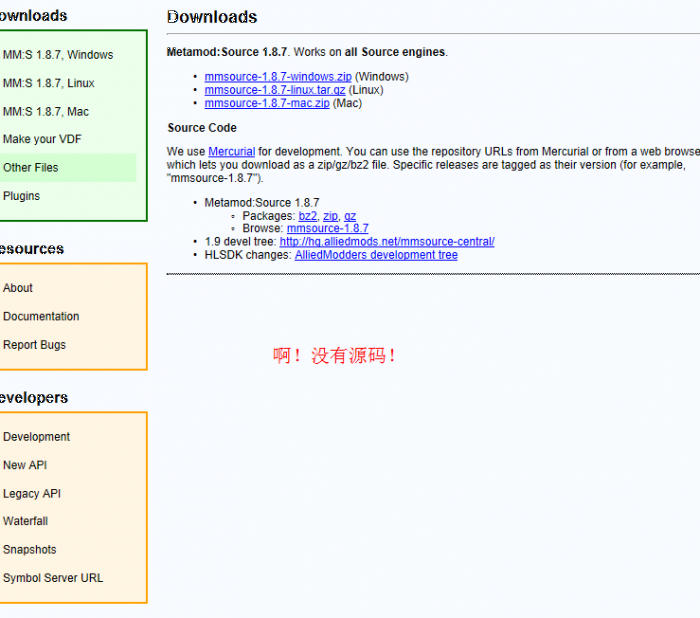Click the Developers sidebar section heading

tap(33, 397)
